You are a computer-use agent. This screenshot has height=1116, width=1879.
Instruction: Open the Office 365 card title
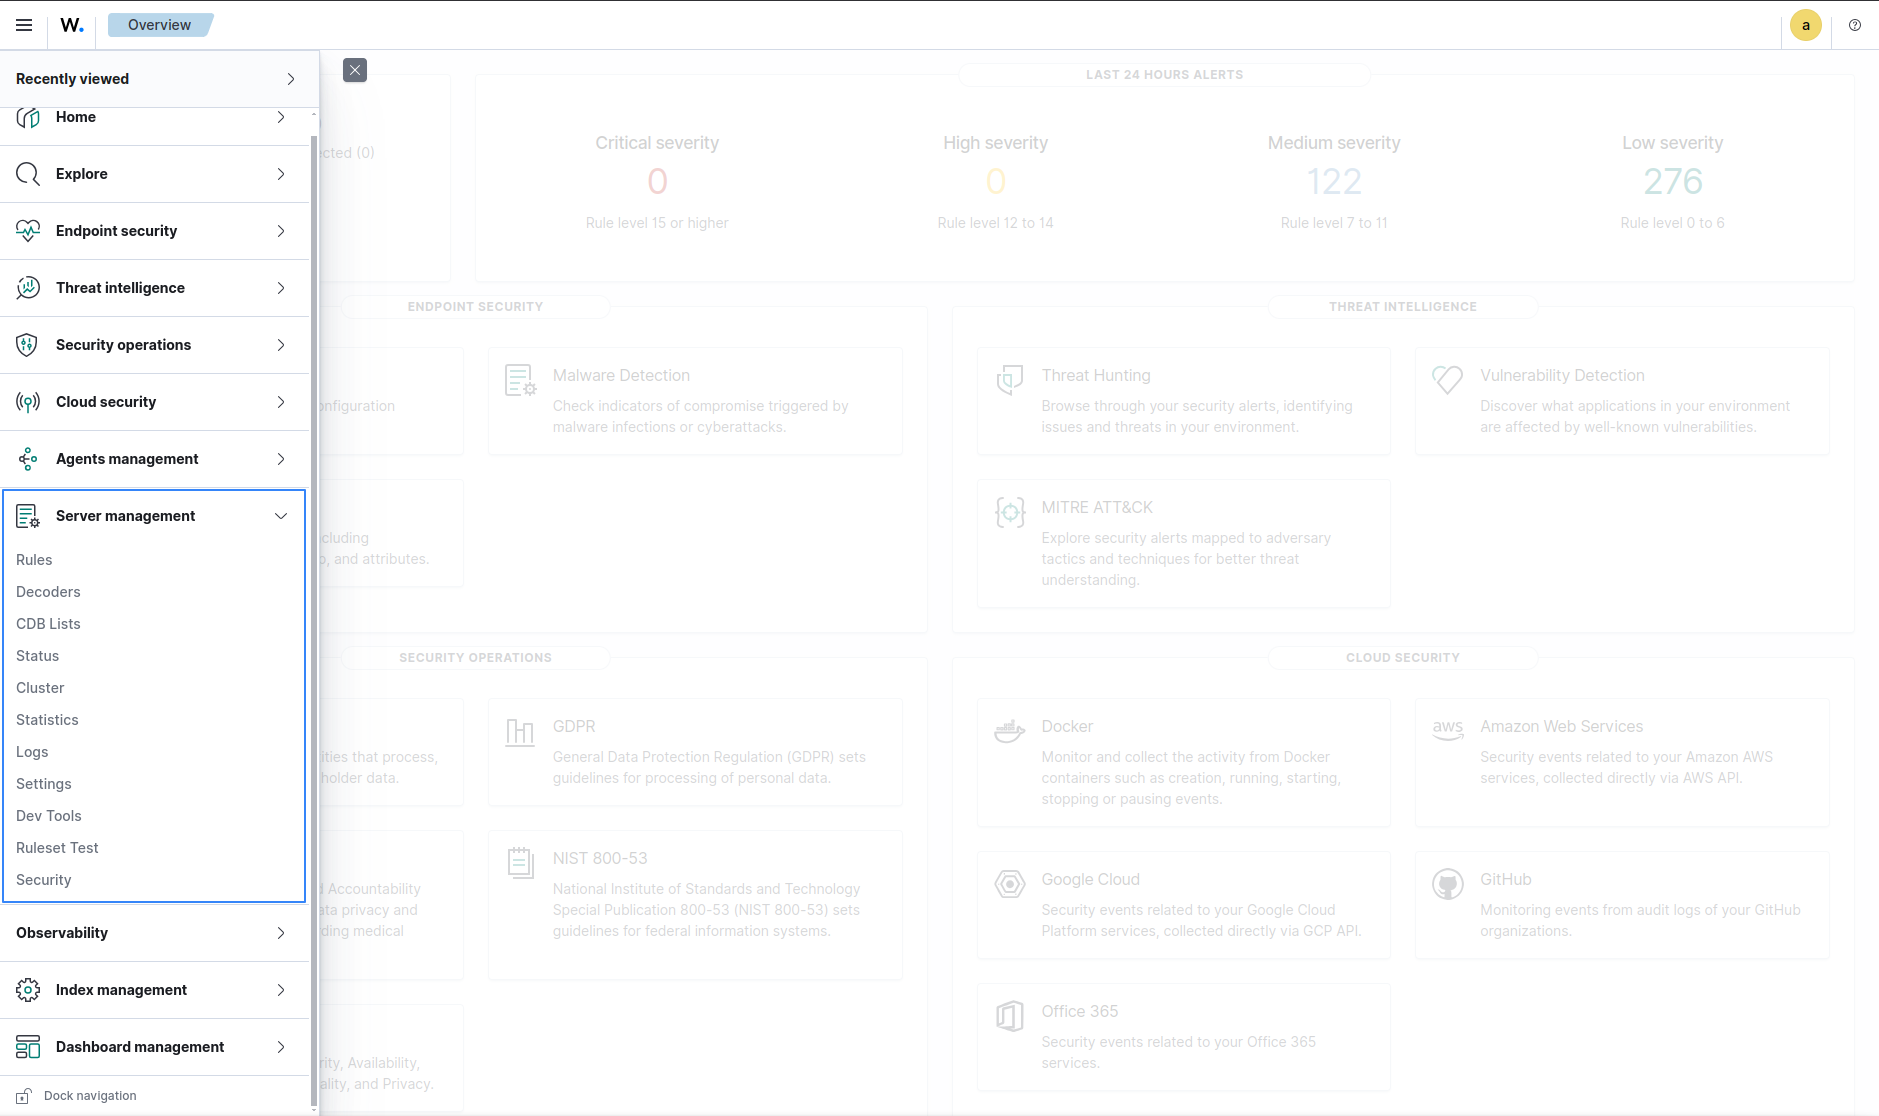click(1080, 1012)
